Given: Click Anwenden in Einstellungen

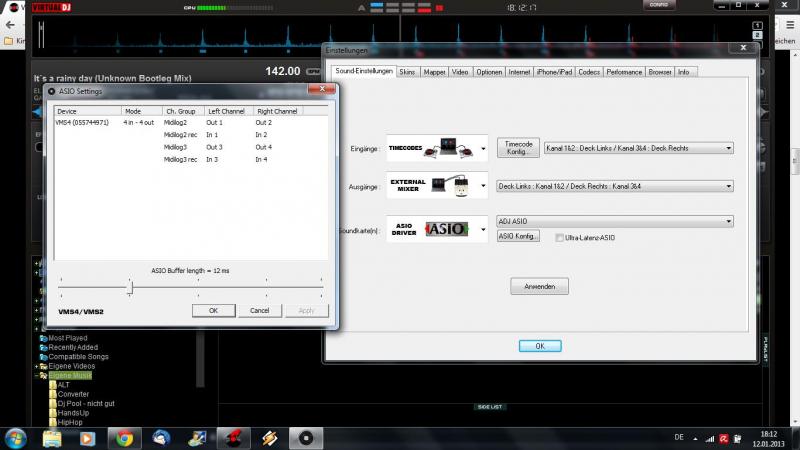Looking at the screenshot, I should [539, 286].
